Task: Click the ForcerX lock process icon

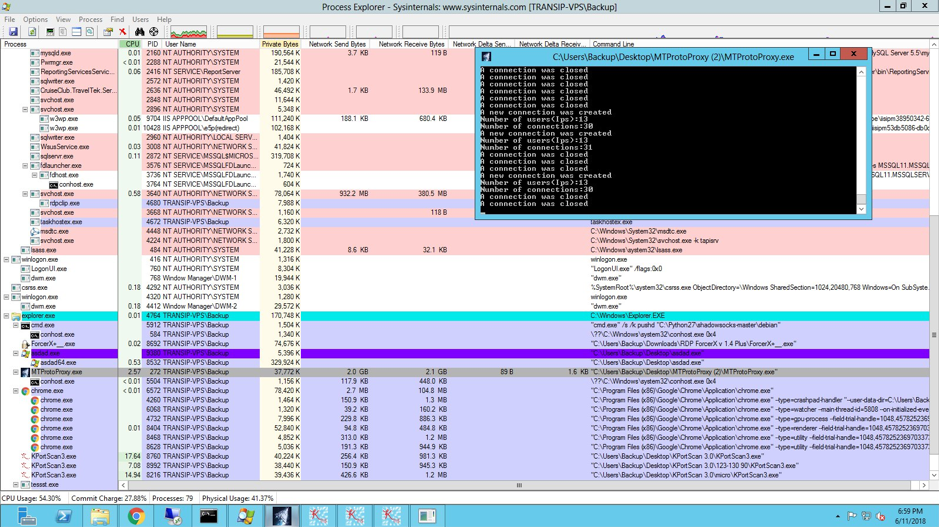Action: pos(25,344)
